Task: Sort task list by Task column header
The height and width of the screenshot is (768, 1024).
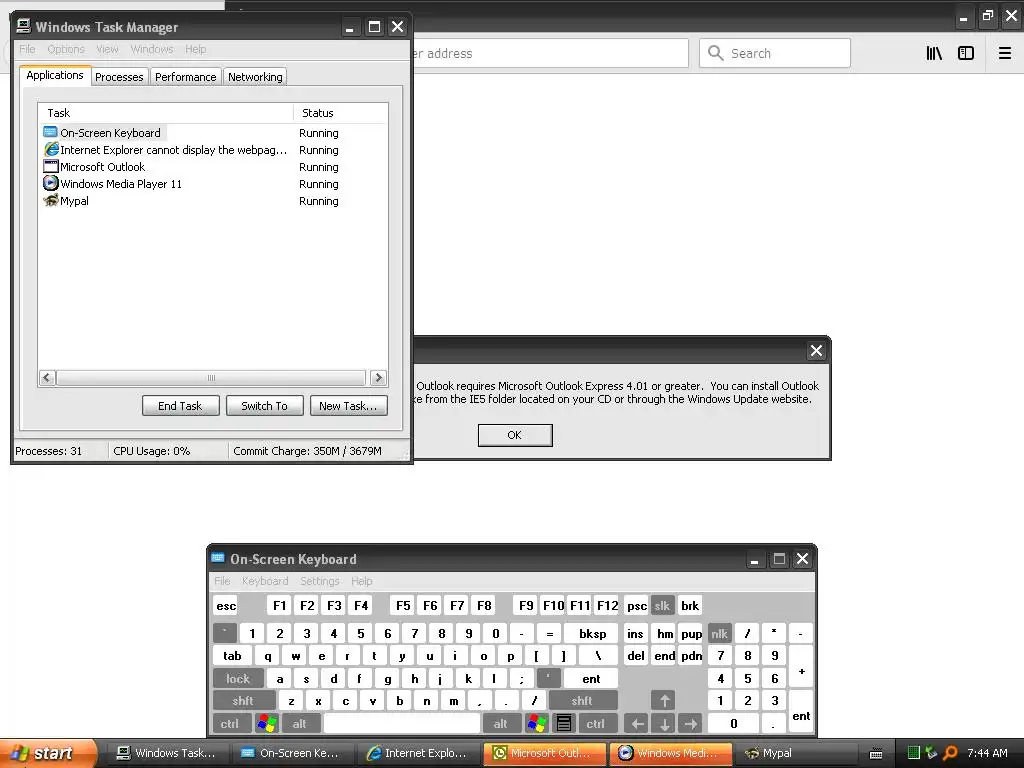Action: (166, 113)
